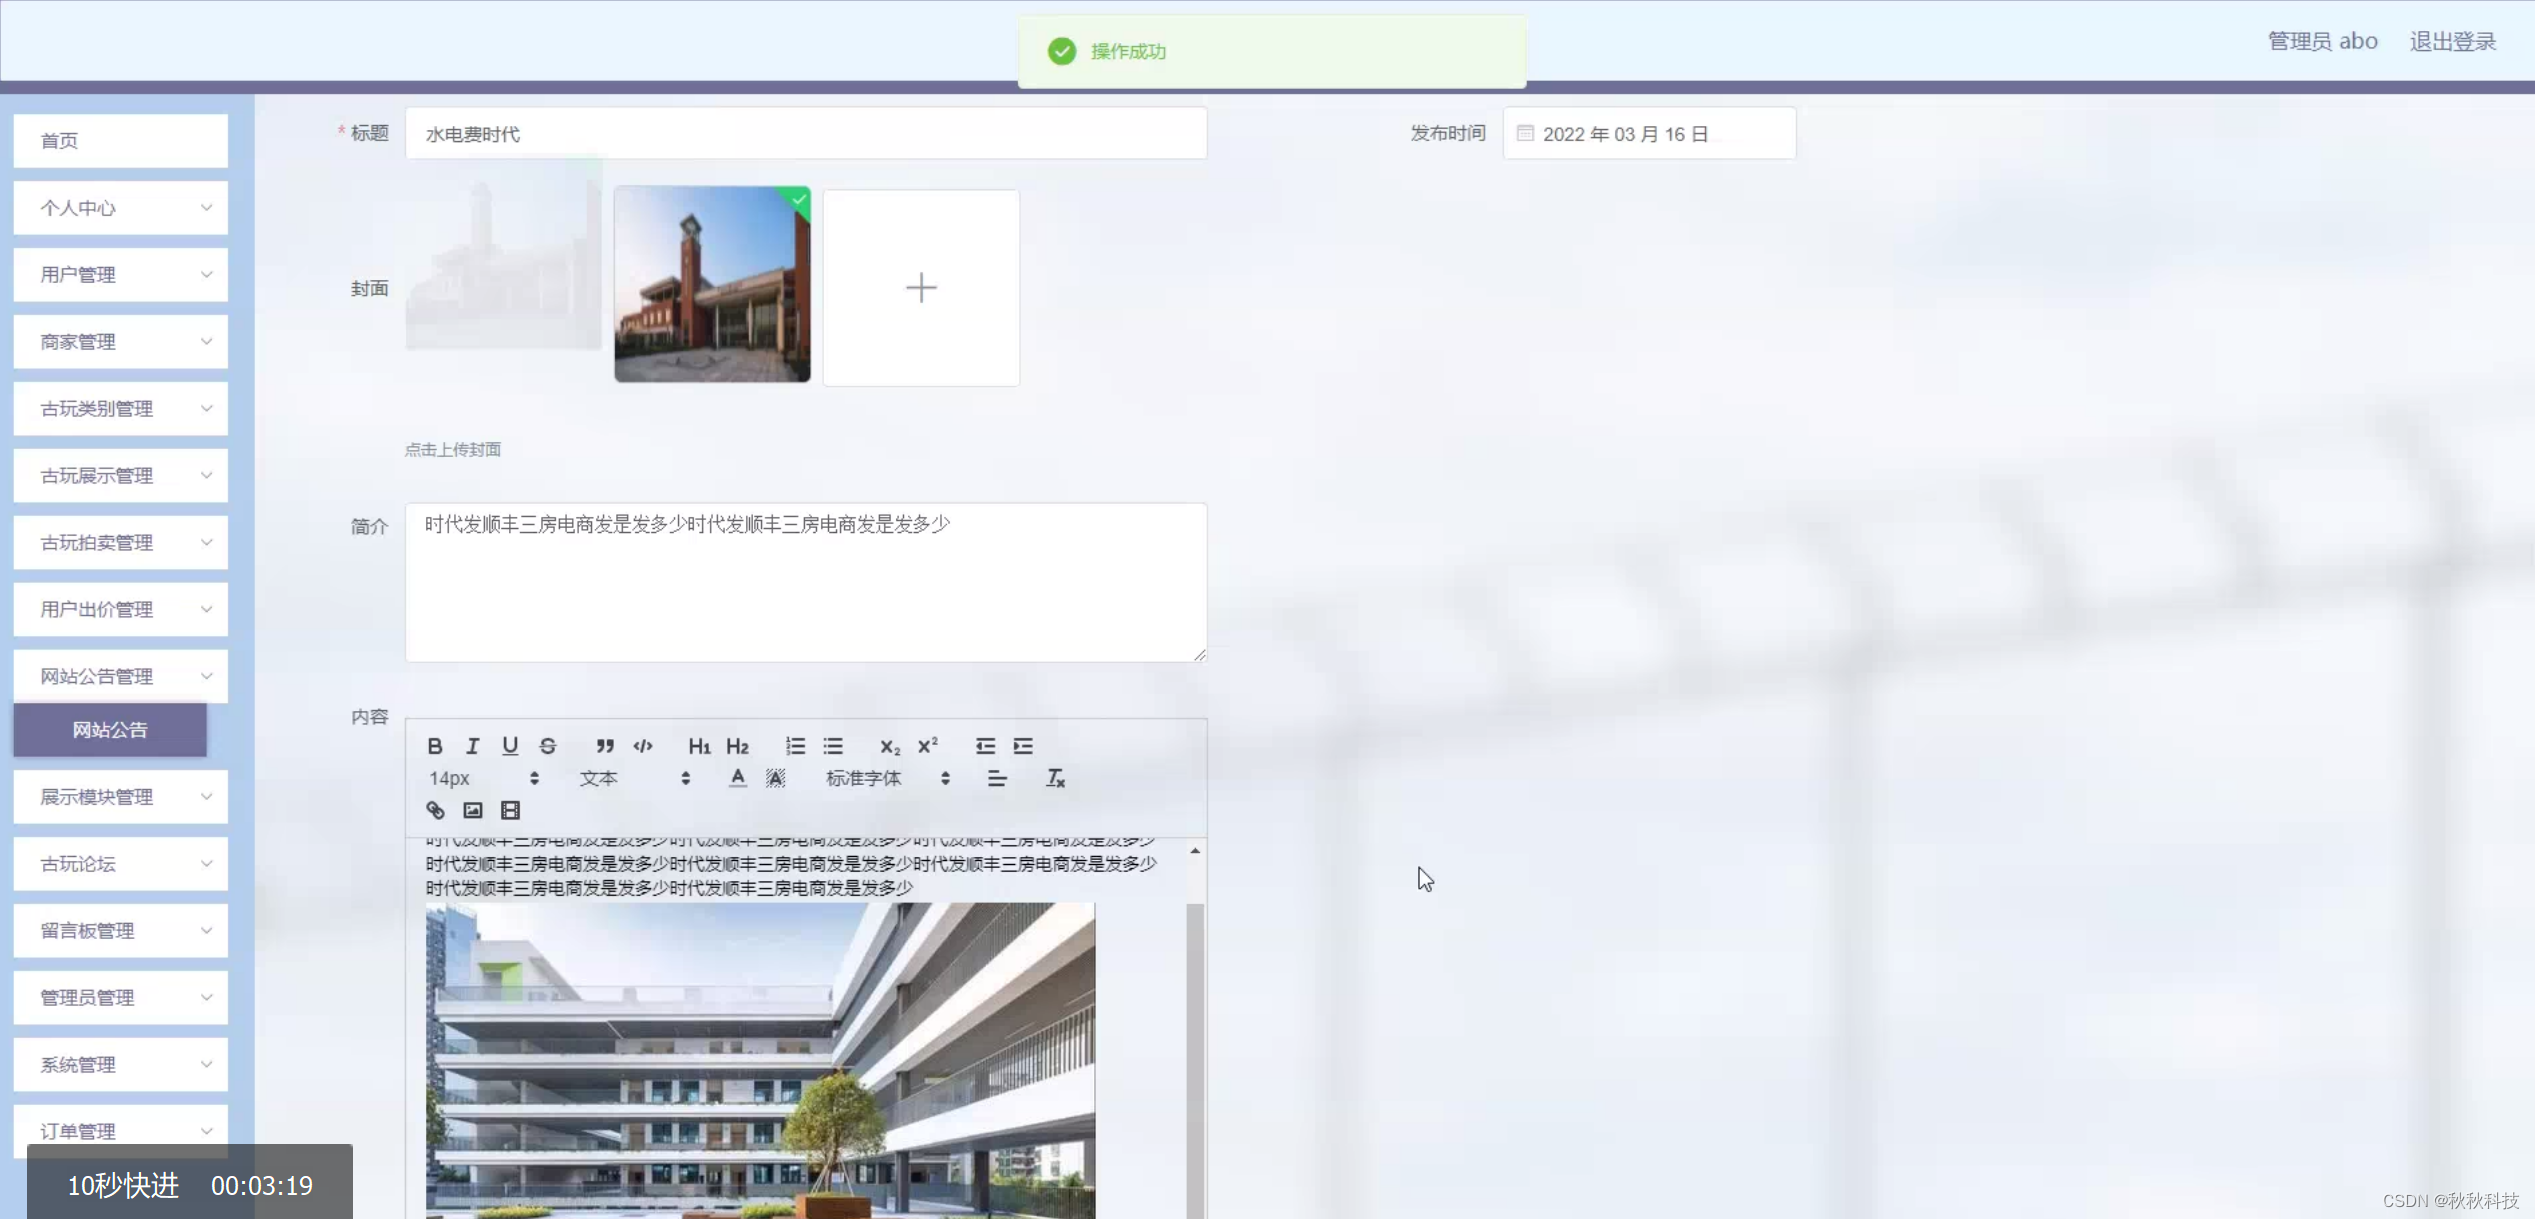Insert a code block
This screenshot has height=1219, width=2535.
click(x=643, y=746)
